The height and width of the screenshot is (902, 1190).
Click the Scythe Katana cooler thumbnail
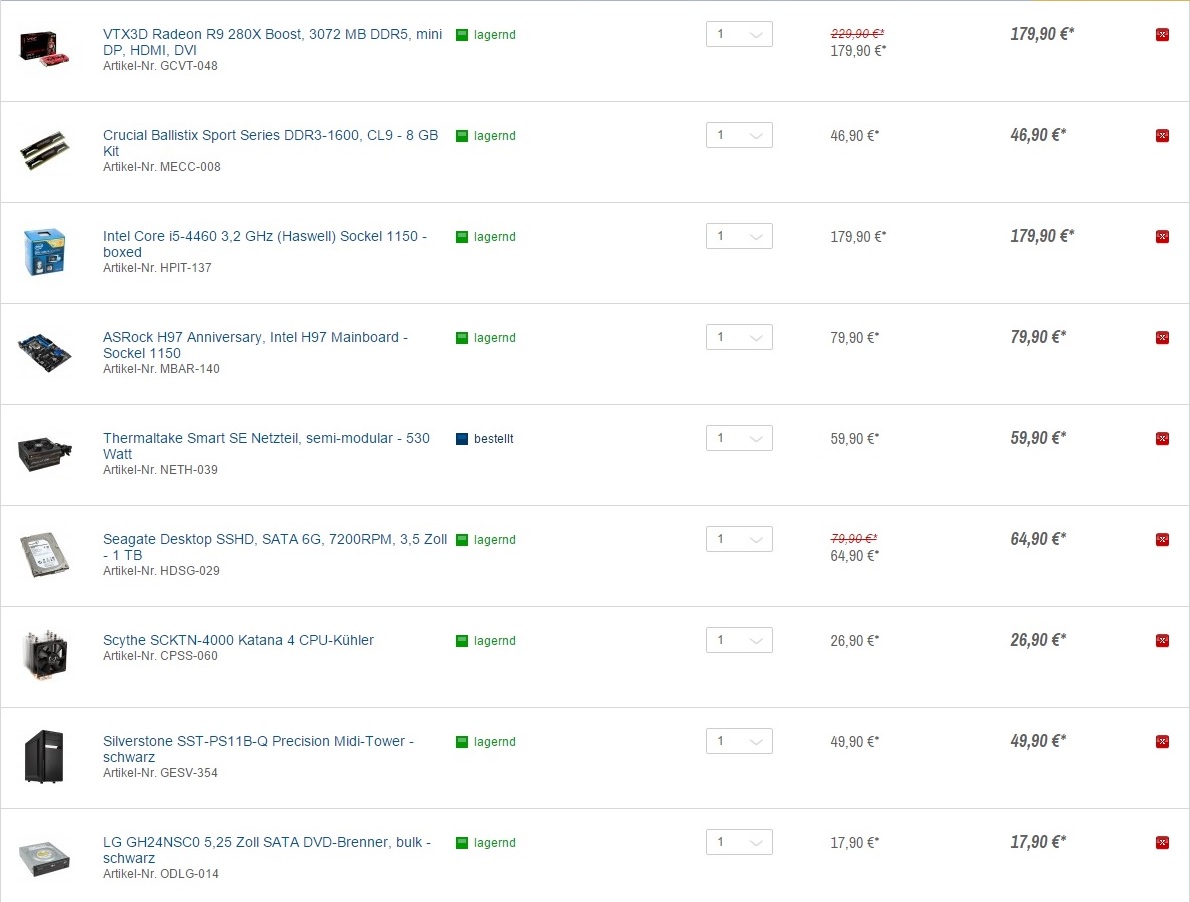point(45,655)
